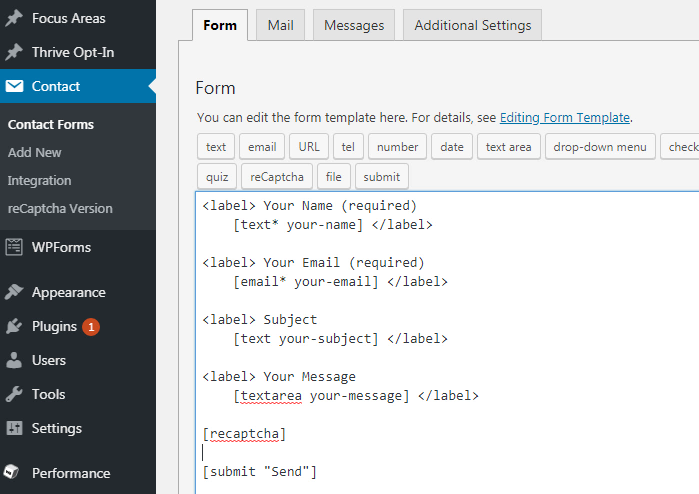Insert a reCaptcha tag
This screenshot has width=699, height=494.
(x=276, y=177)
